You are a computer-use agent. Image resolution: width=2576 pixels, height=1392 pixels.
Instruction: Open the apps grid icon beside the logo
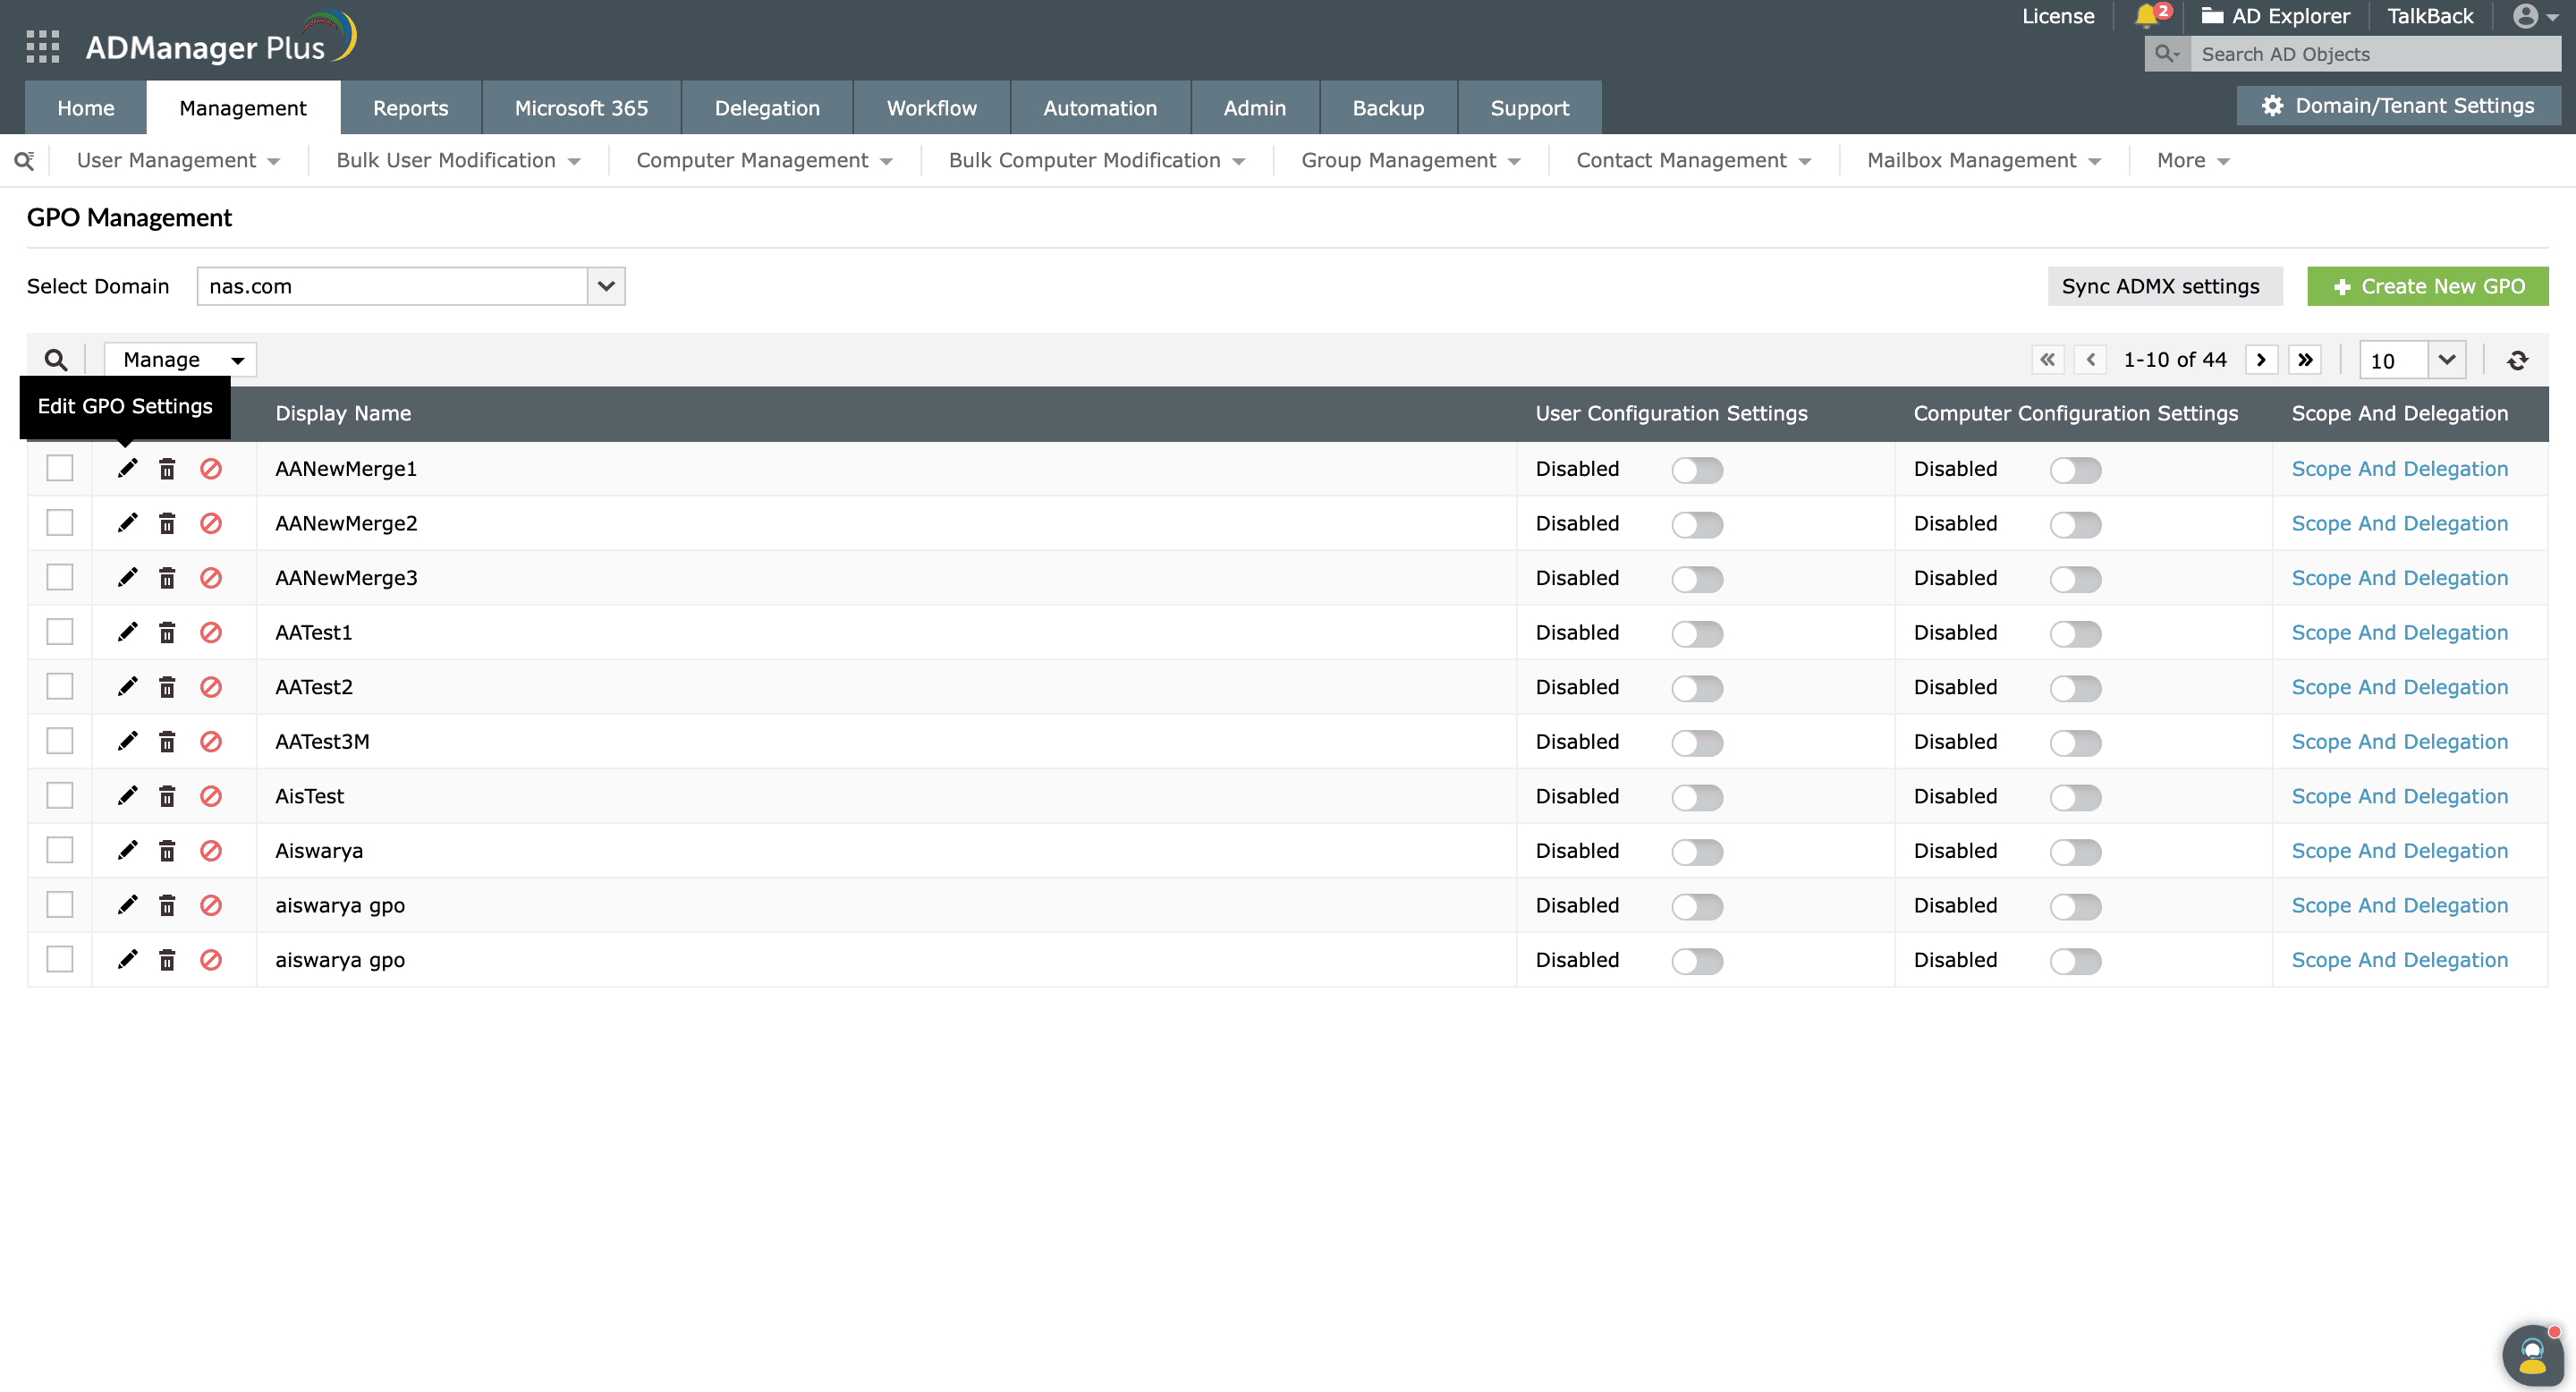tap(42, 46)
